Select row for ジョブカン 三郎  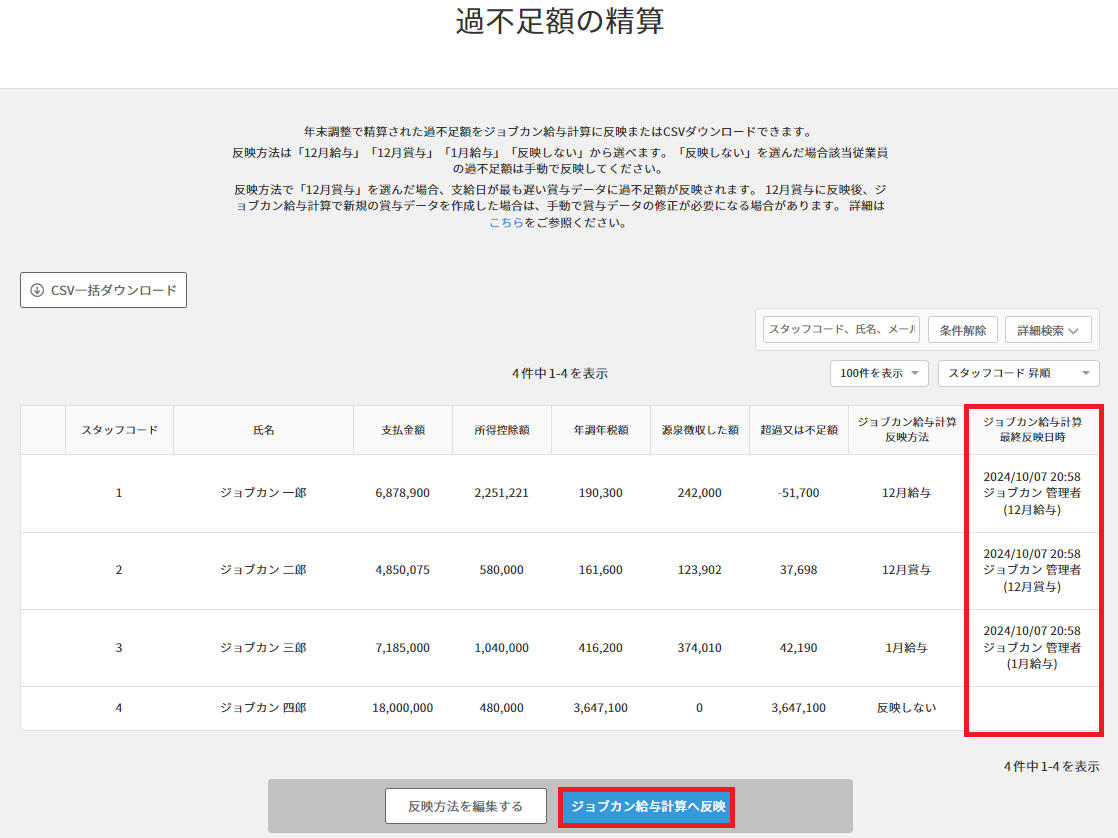263,648
